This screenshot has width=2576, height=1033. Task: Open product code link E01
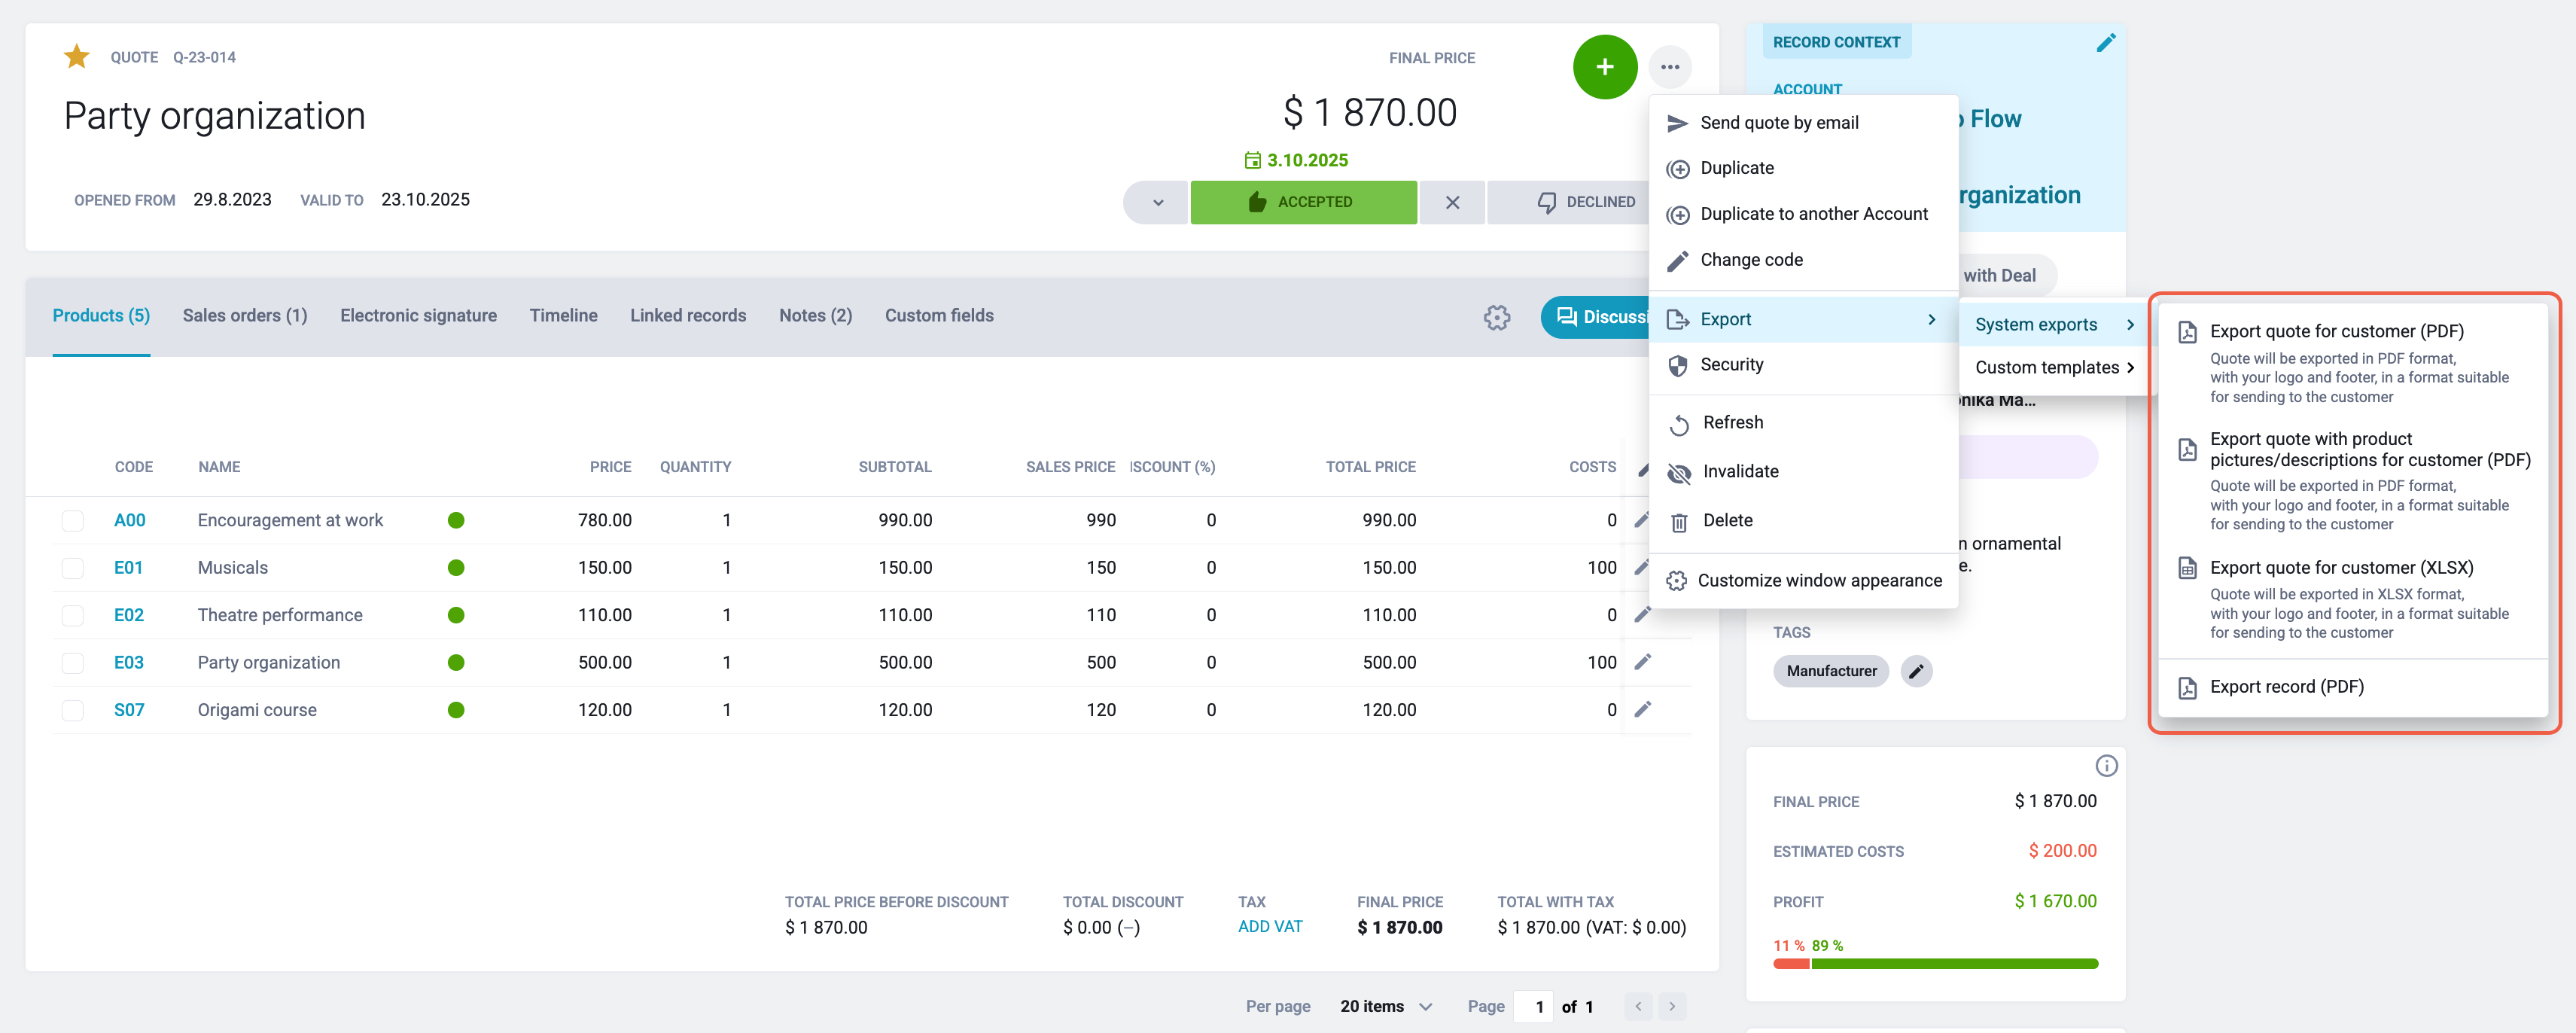(128, 568)
